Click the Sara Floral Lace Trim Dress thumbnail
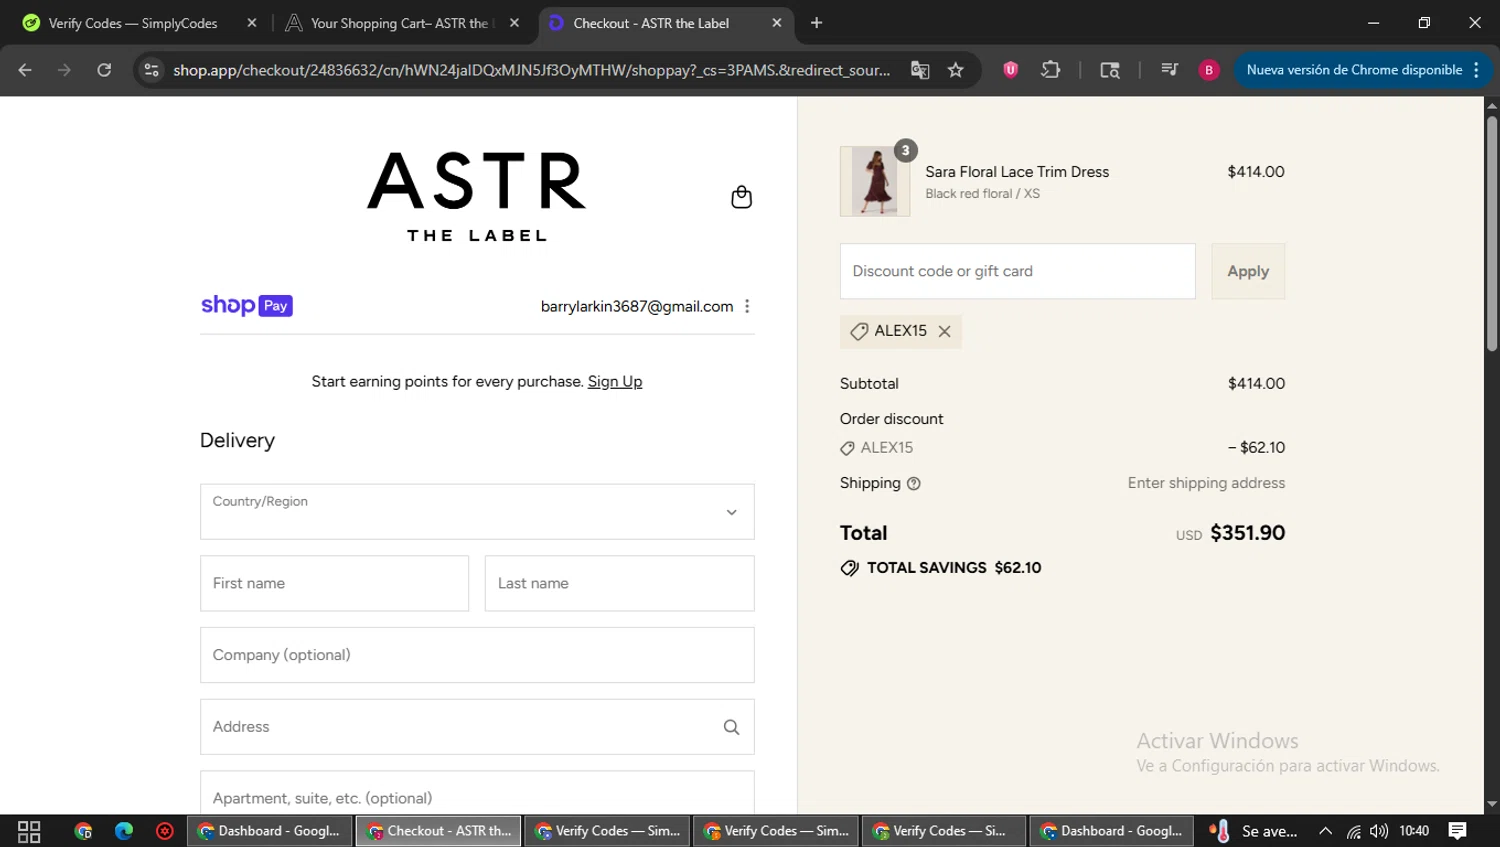The image size is (1500, 847). point(875,181)
